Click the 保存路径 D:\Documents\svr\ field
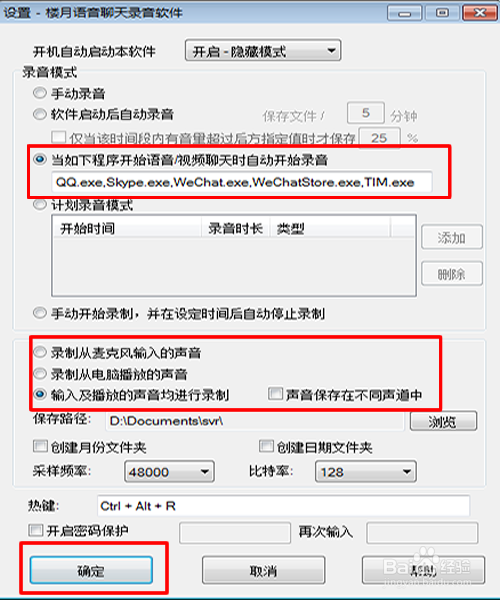 pyautogui.click(x=254, y=421)
